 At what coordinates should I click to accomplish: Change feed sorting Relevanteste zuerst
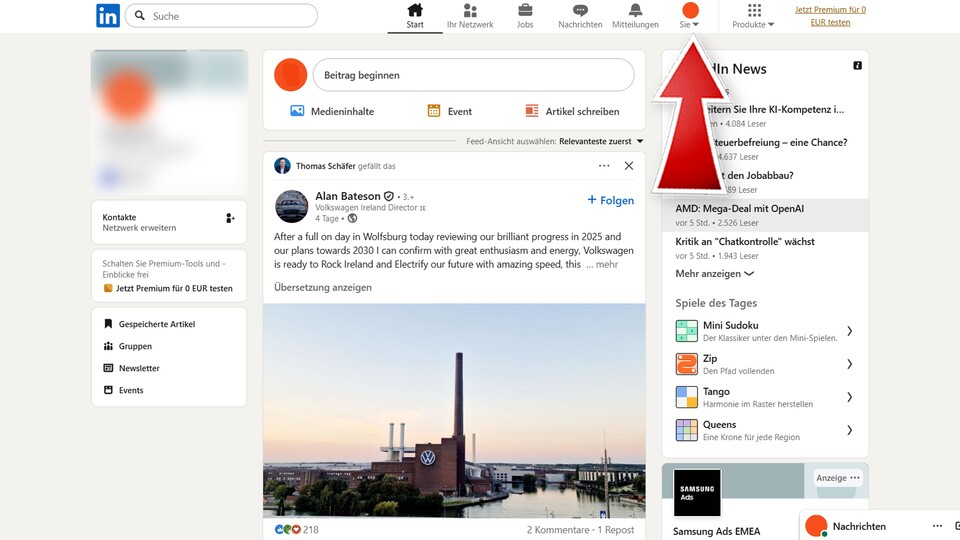(600, 142)
